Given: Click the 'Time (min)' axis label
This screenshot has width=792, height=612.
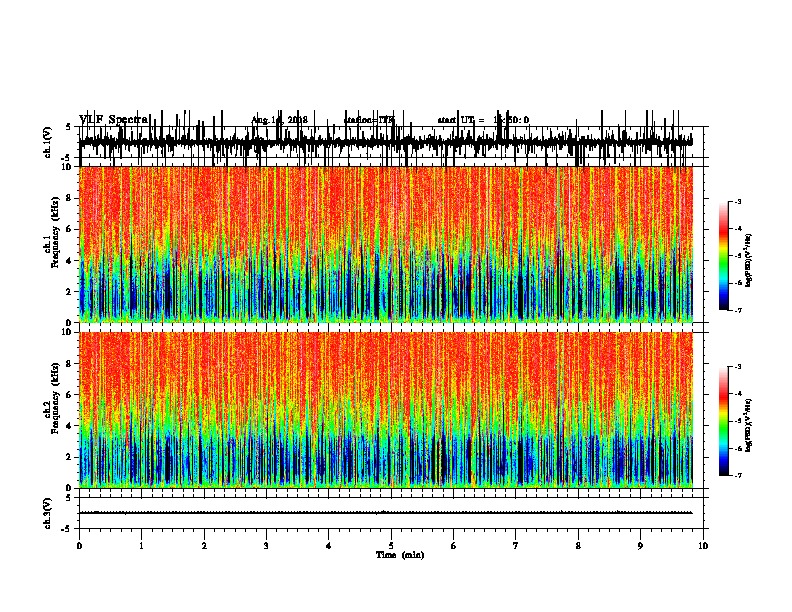Looking at the screenshot, I should point(400,555).
